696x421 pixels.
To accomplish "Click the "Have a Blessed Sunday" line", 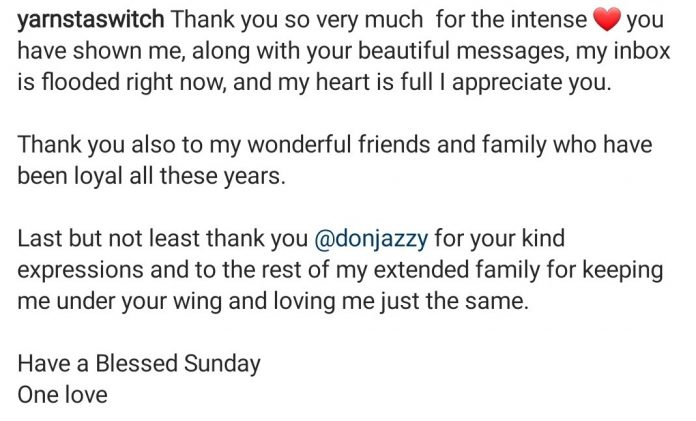I will pos(139,363).
